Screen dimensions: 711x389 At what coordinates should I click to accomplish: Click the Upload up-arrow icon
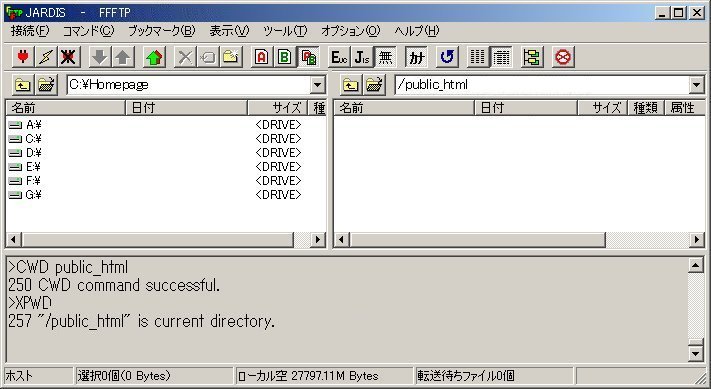coord(122,57)
